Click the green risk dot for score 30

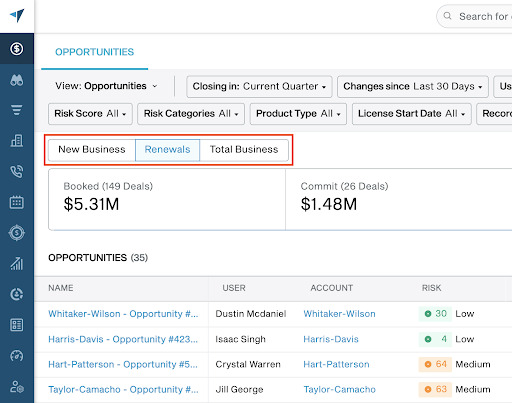428,314
